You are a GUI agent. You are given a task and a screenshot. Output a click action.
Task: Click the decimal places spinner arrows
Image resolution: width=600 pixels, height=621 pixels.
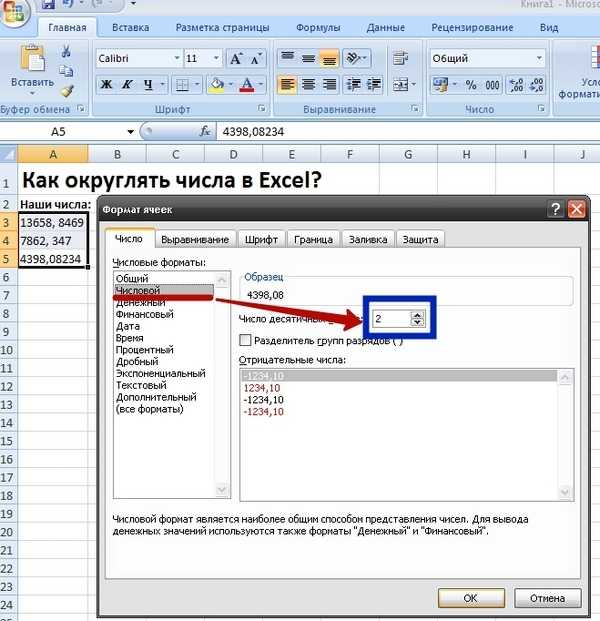[417, 318]
